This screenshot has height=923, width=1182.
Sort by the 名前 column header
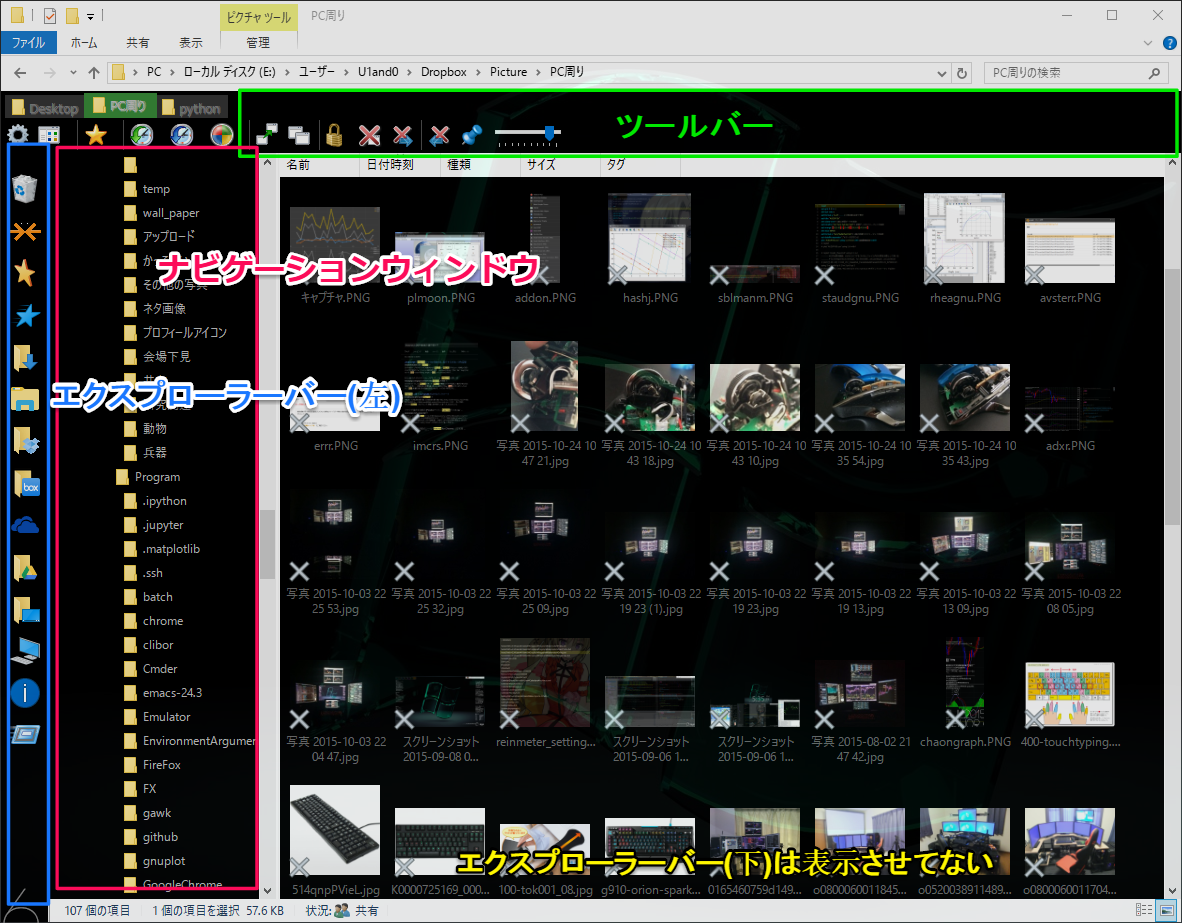[x=320, y=164]
